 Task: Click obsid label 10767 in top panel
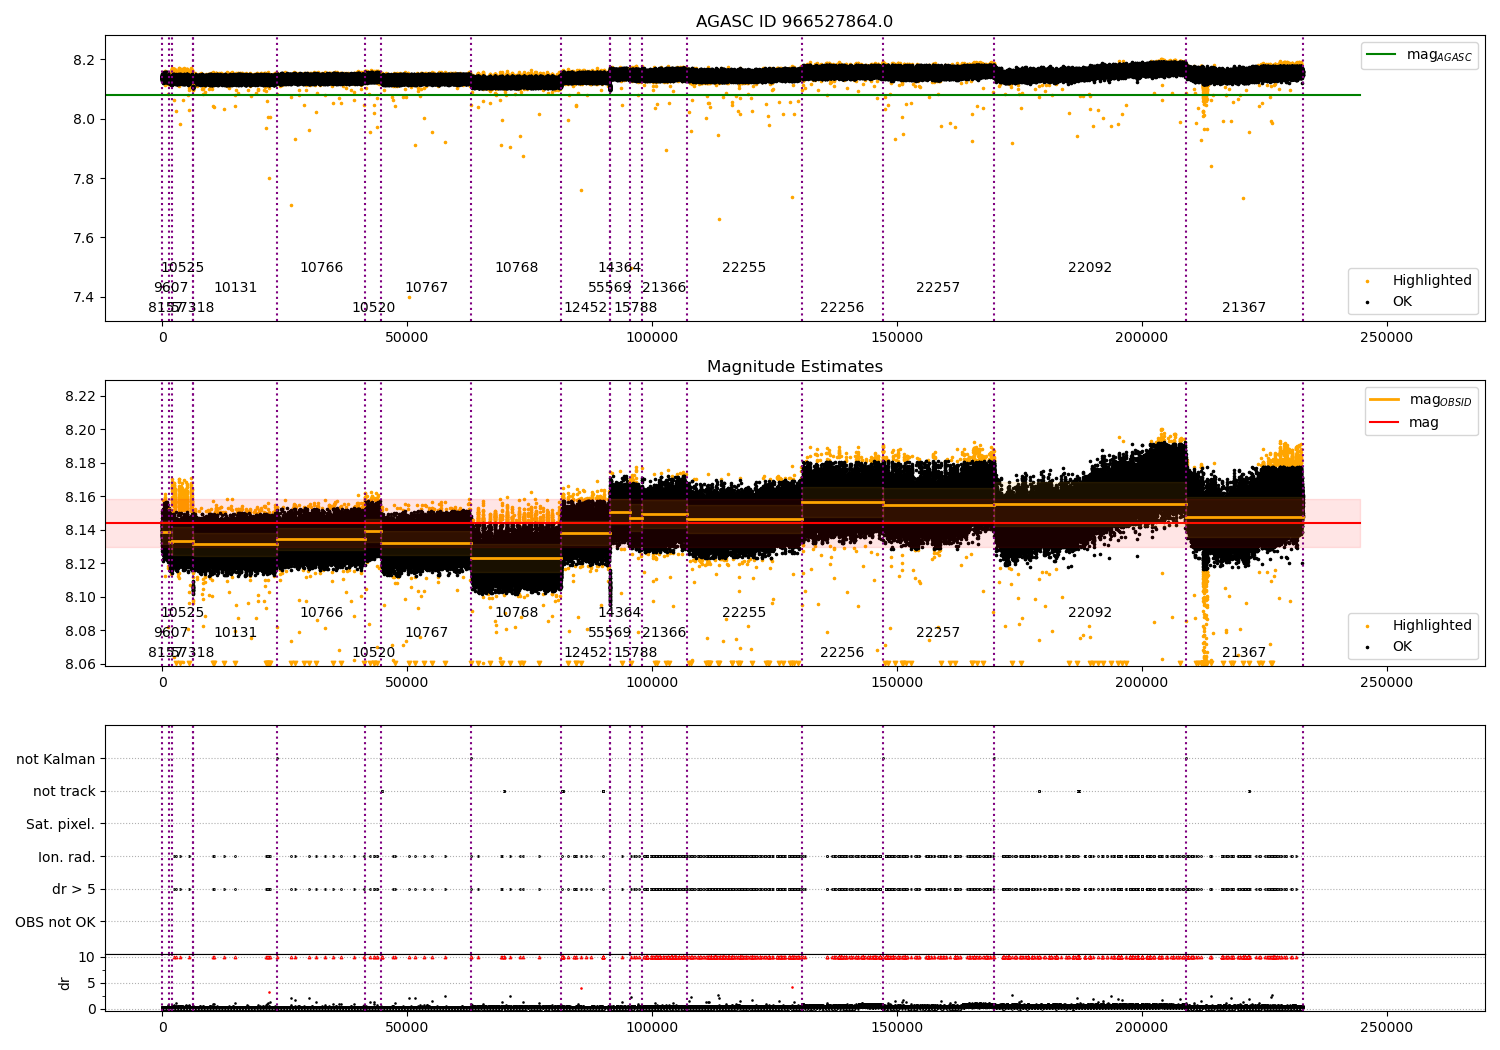pos(426,288)
